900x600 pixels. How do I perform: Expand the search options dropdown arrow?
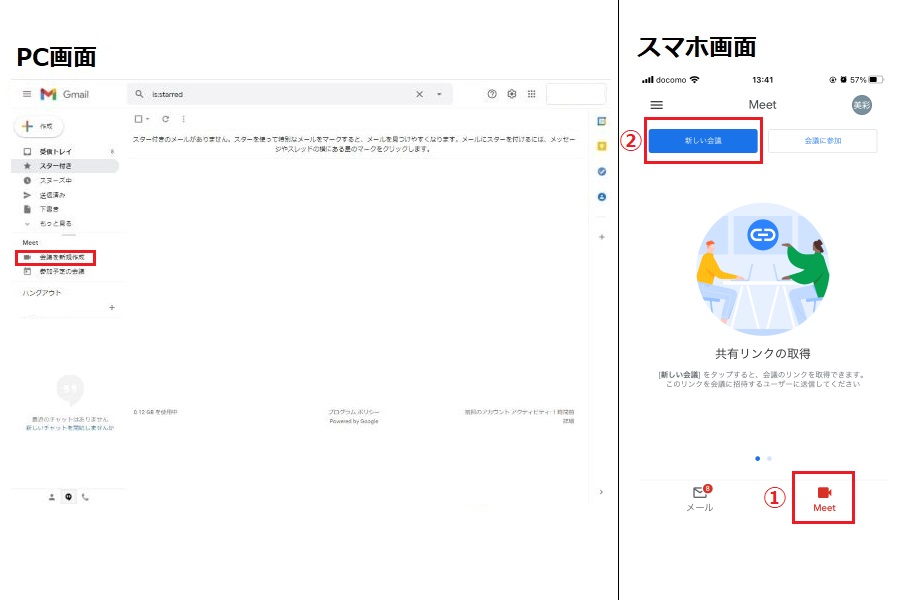[439, 94]
